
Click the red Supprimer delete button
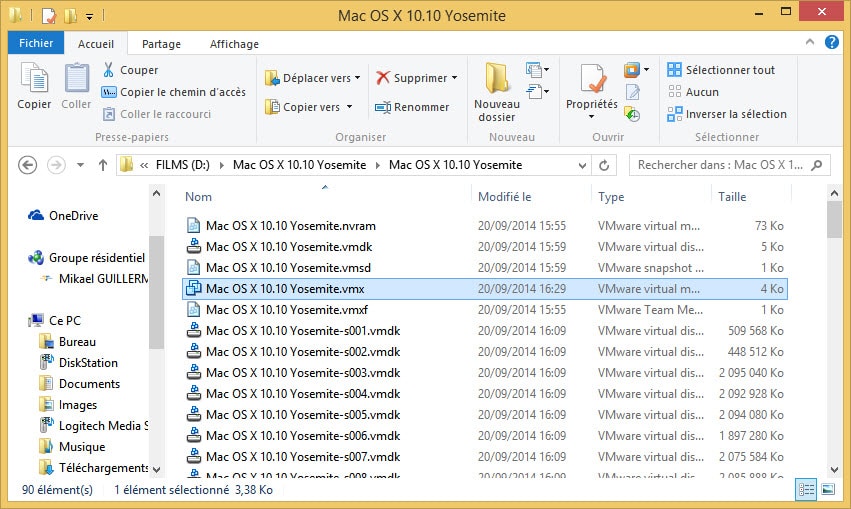[x=415, y=78]
